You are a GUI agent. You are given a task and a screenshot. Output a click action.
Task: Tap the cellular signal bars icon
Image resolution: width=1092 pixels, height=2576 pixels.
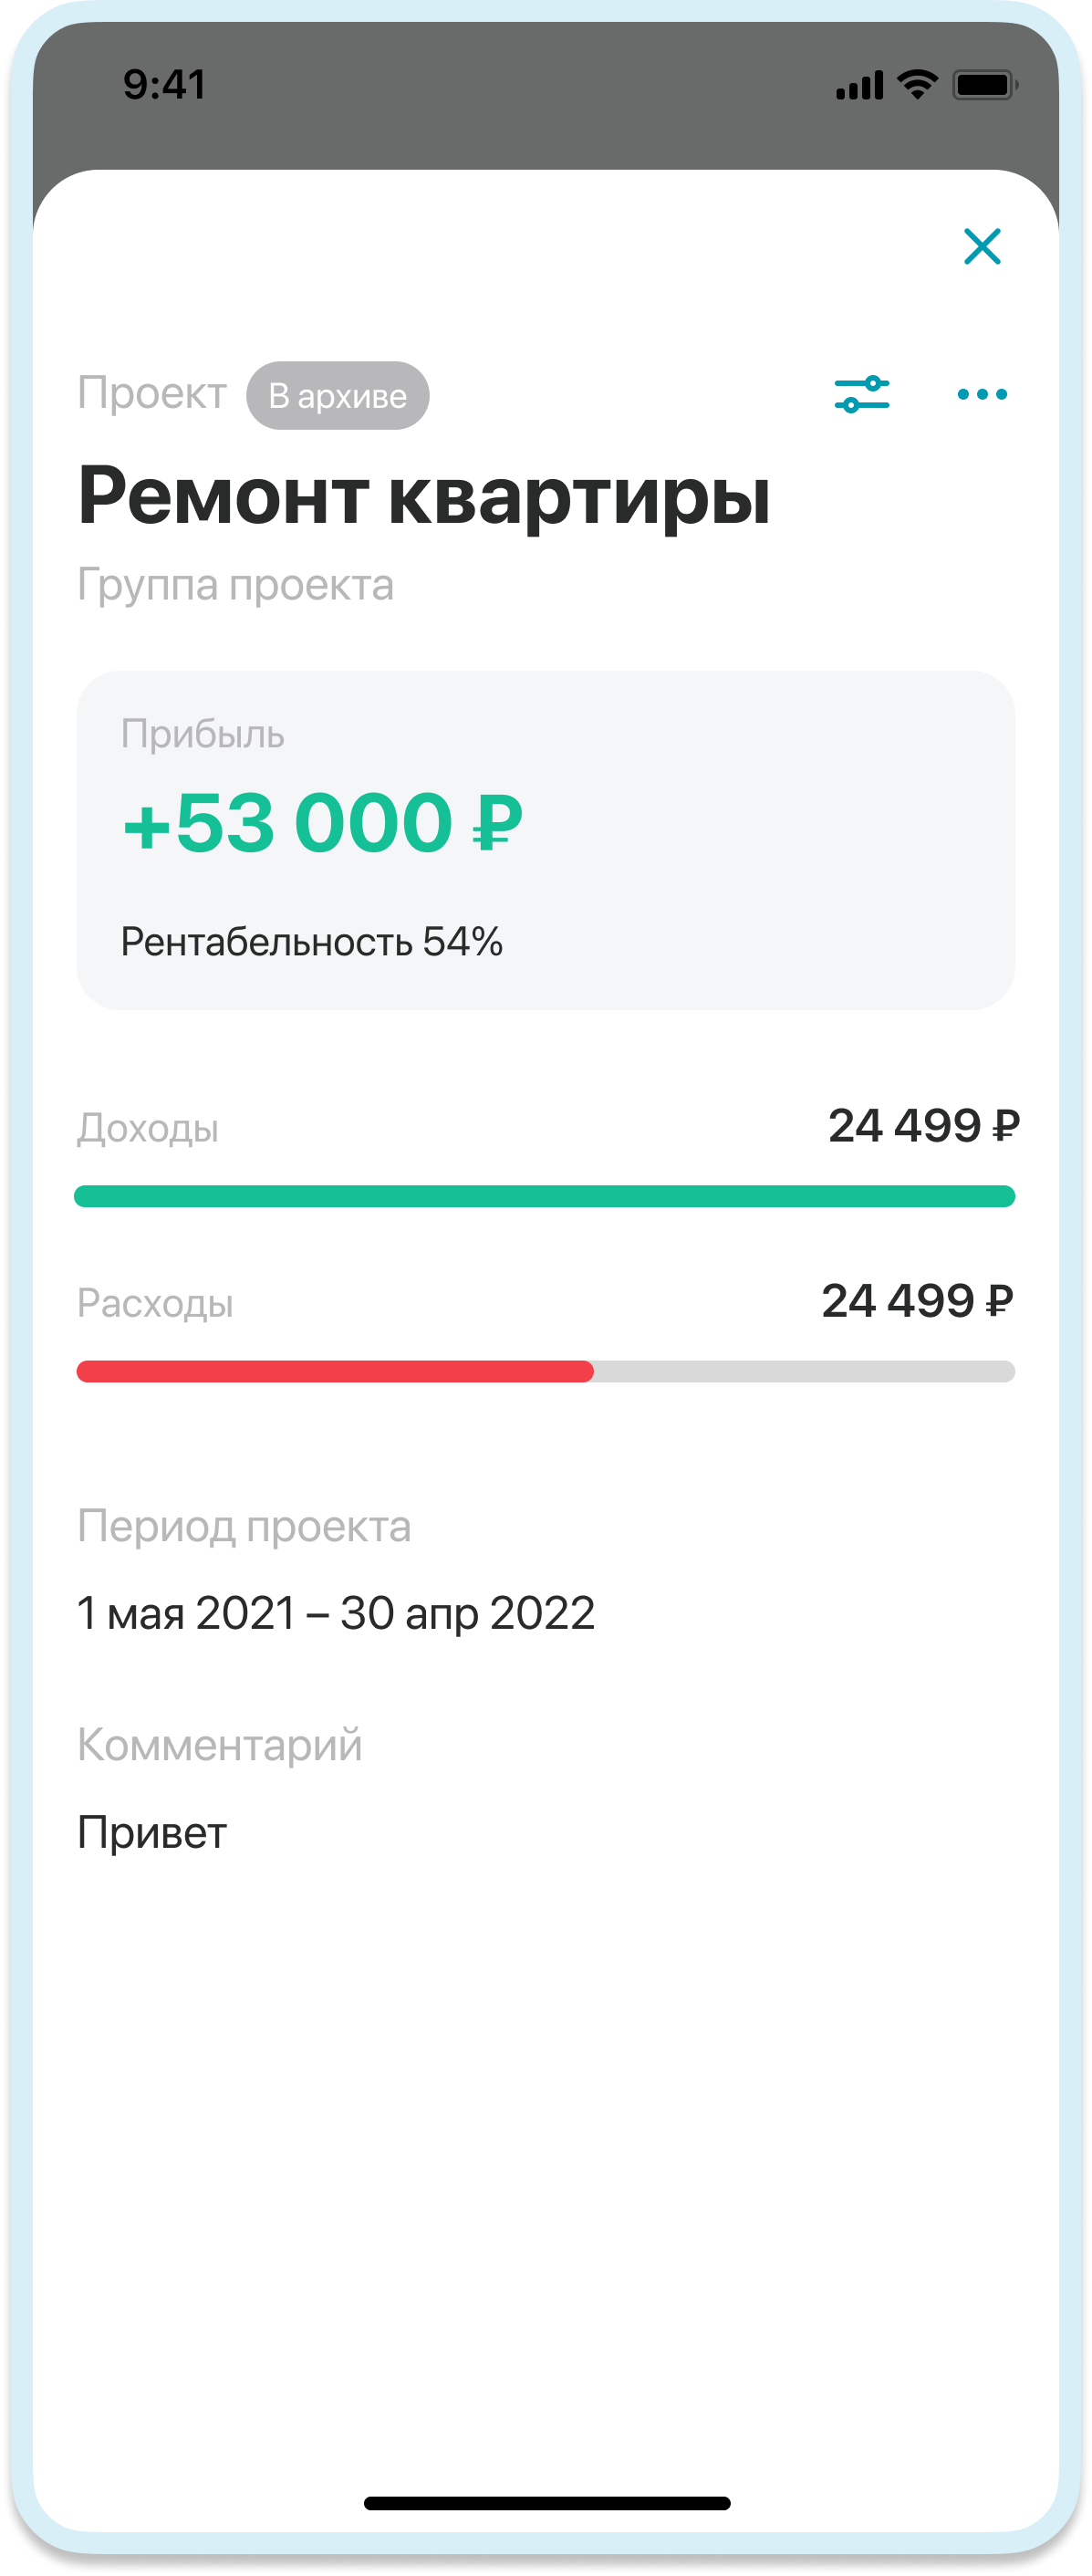[860, 86]
